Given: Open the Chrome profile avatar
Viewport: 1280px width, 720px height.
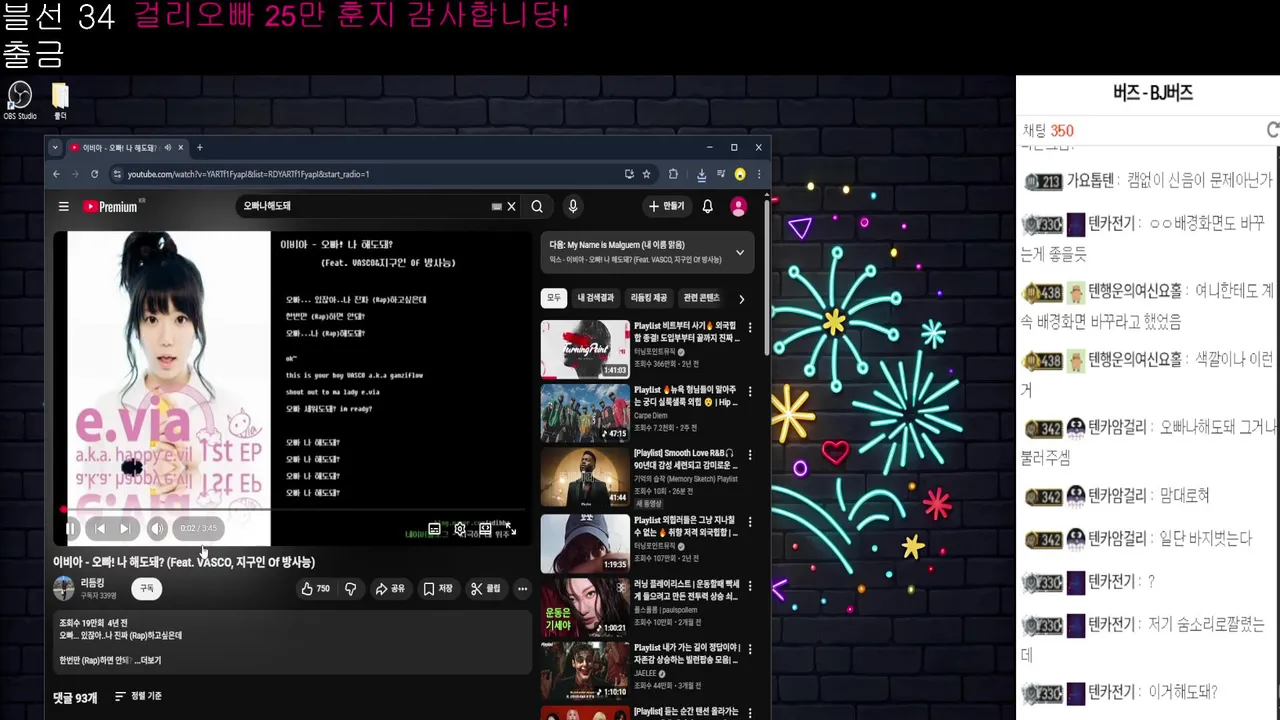Looking at the screenshot, I should (x=740, y=174).
